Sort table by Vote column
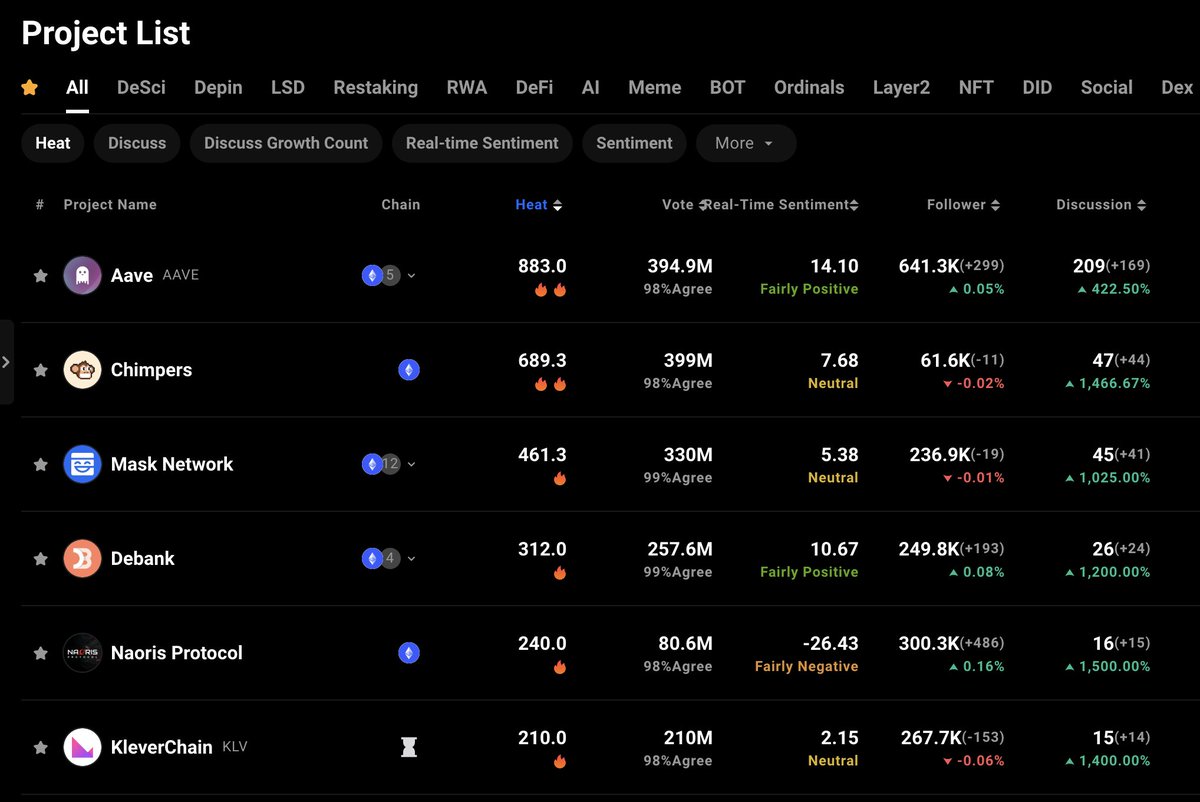1200x802 pixels. (x=684, y=205)
